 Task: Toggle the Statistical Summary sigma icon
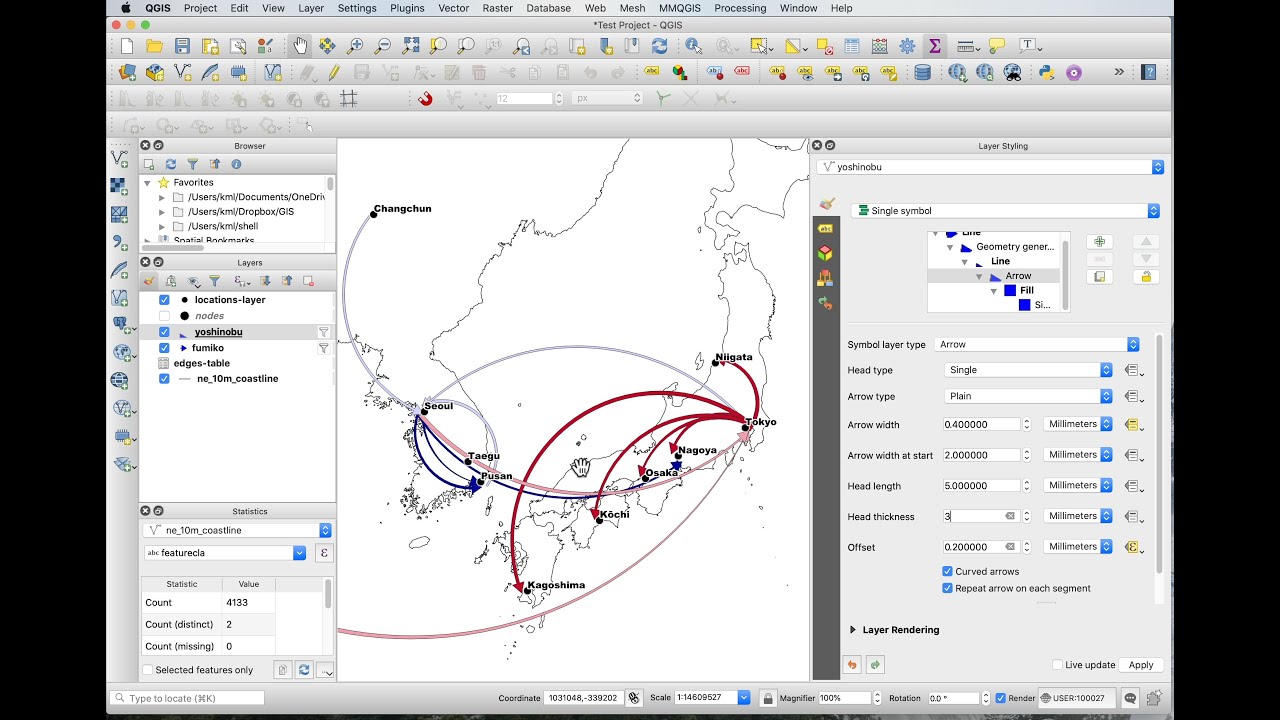[935, 46]
